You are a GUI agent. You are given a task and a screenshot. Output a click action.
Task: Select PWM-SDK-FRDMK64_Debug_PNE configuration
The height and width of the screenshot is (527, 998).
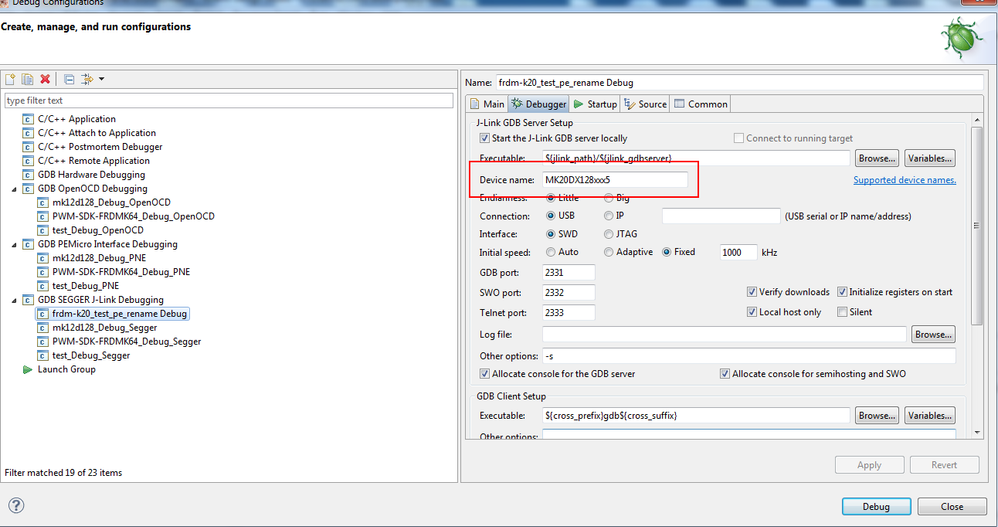(x=121, y=272)
